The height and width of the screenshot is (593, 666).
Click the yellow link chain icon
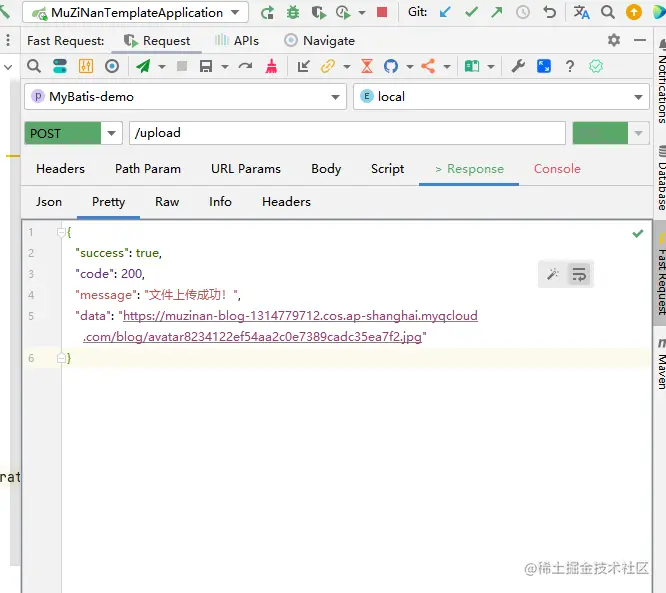tap(327, 66)
